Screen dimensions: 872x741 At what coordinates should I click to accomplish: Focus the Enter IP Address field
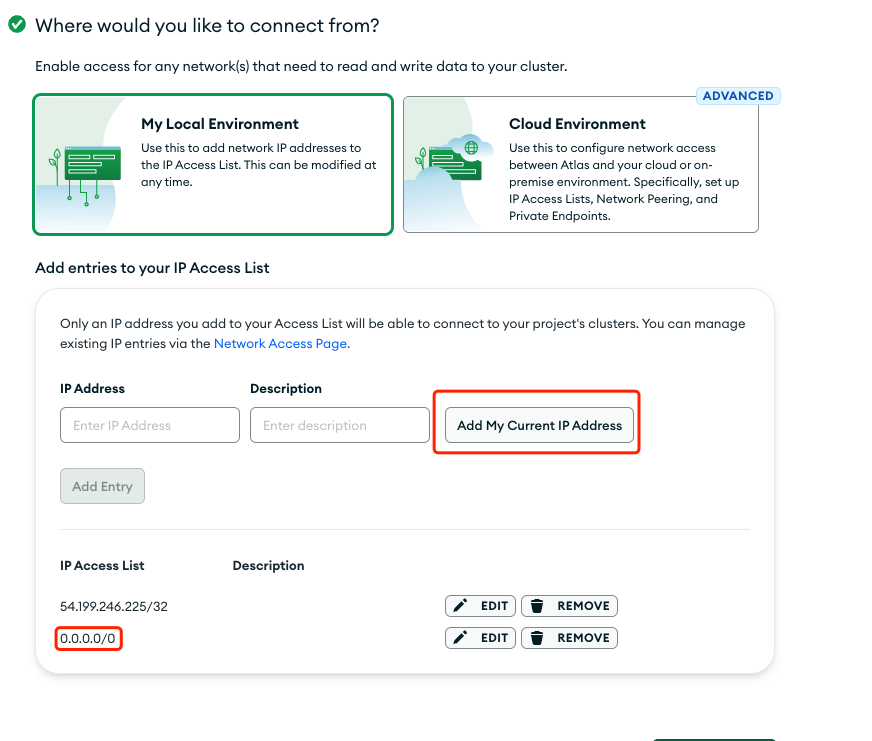150,425
